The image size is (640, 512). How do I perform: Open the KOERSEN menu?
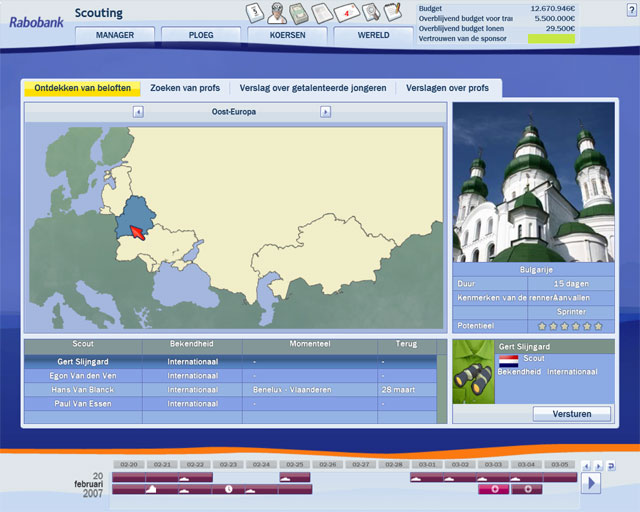tap(287, 35)
